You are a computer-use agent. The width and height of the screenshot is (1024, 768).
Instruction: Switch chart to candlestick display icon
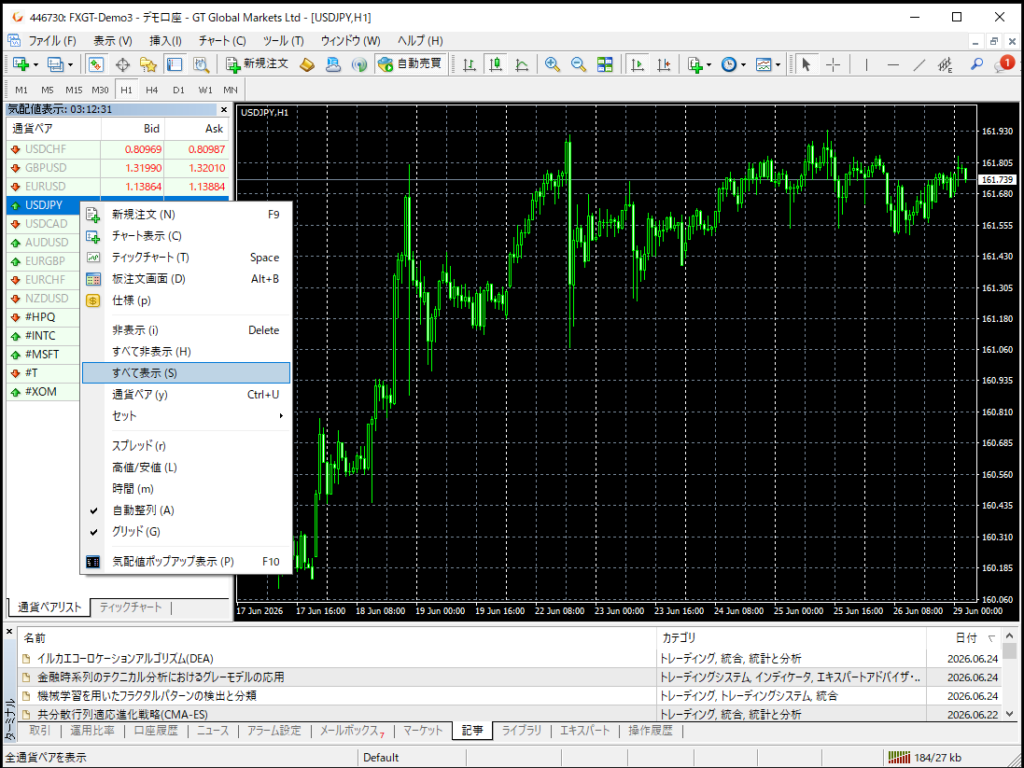coord(496,64)
